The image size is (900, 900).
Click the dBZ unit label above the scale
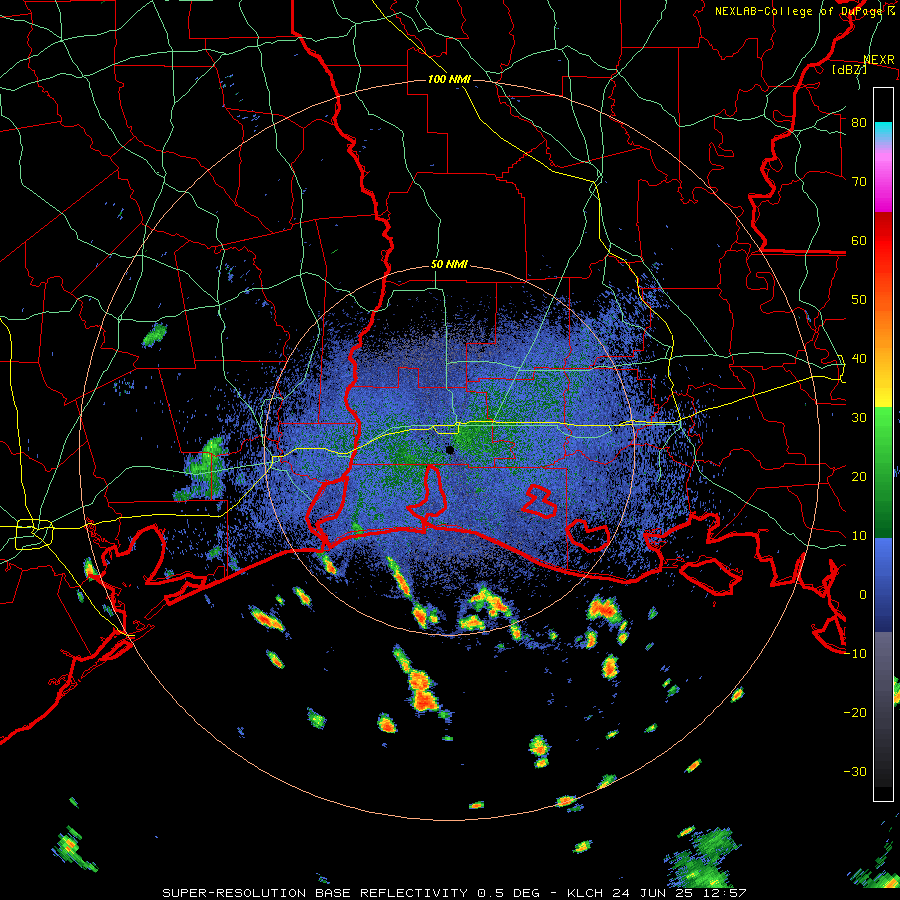click(849, 69)
